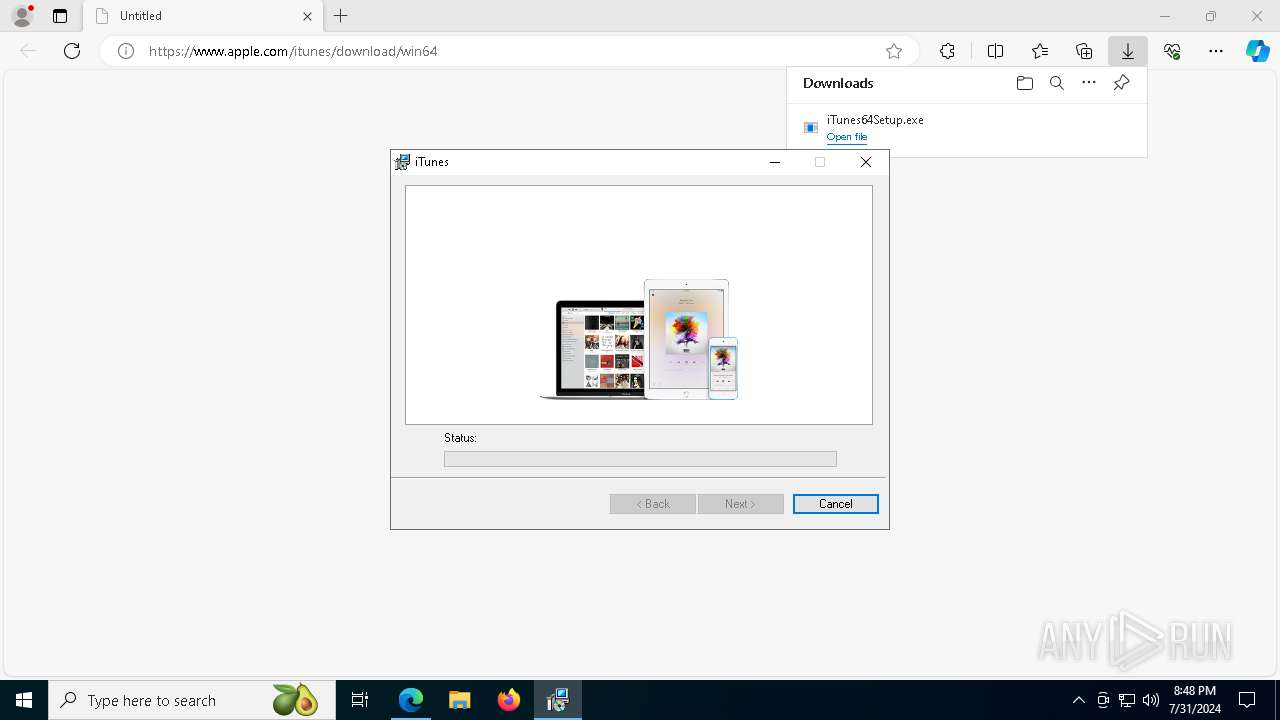Open Browser essentials heart icon

click(x=1172, y=51)
